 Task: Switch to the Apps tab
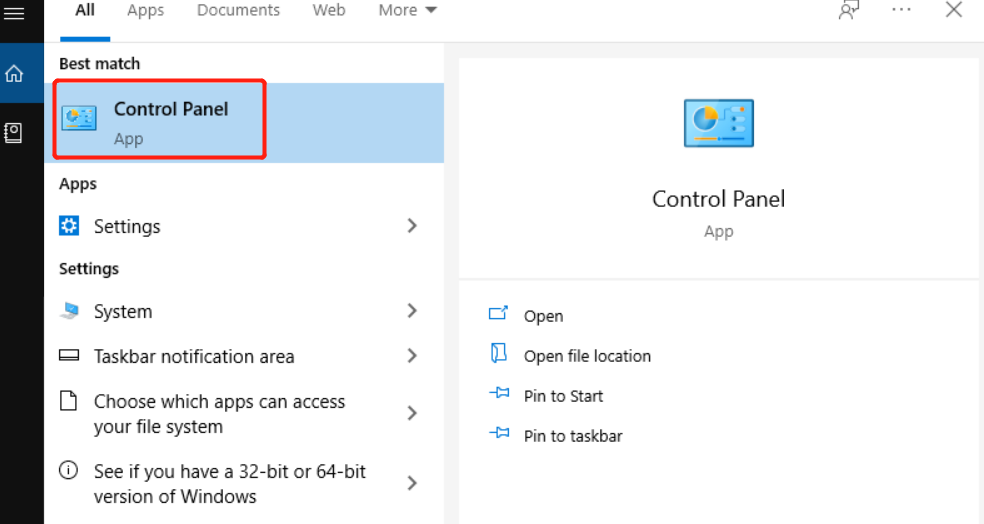tap(146, 10)
